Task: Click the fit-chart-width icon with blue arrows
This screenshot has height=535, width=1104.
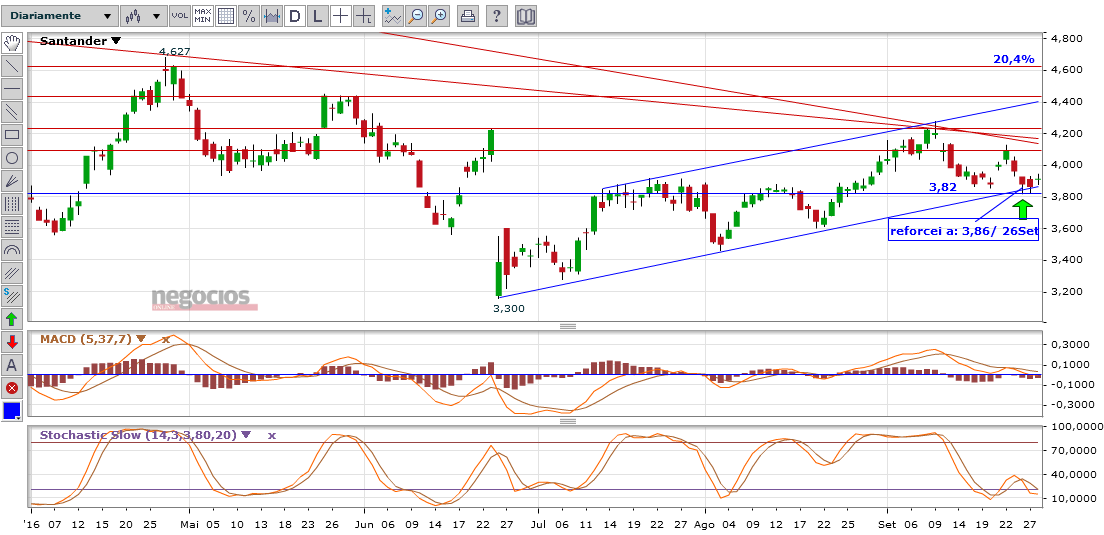Action: click(272, 15)
